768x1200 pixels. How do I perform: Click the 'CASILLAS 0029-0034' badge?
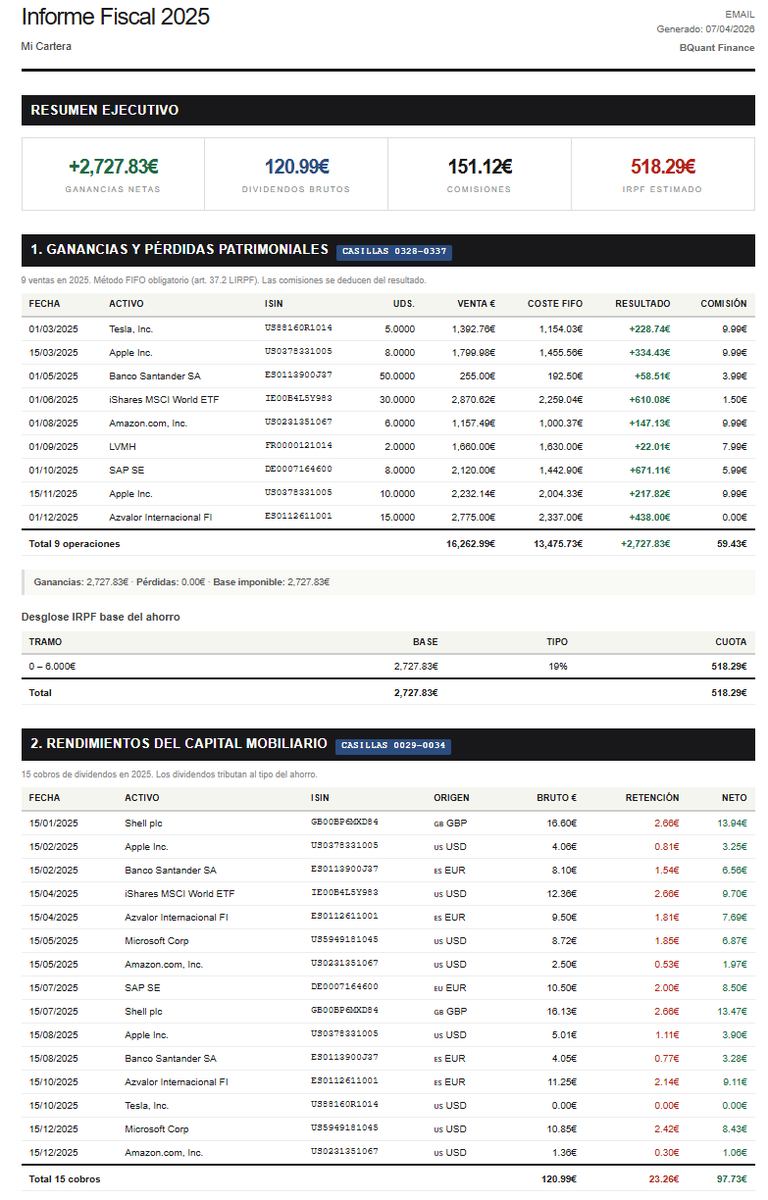coord(393,746)
